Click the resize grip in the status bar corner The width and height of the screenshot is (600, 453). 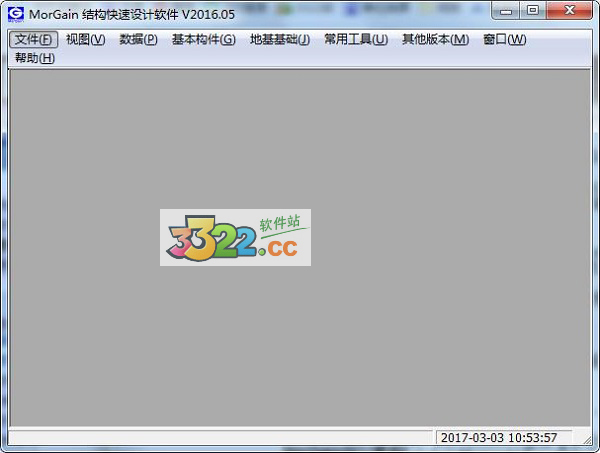(x=587, y=439)
